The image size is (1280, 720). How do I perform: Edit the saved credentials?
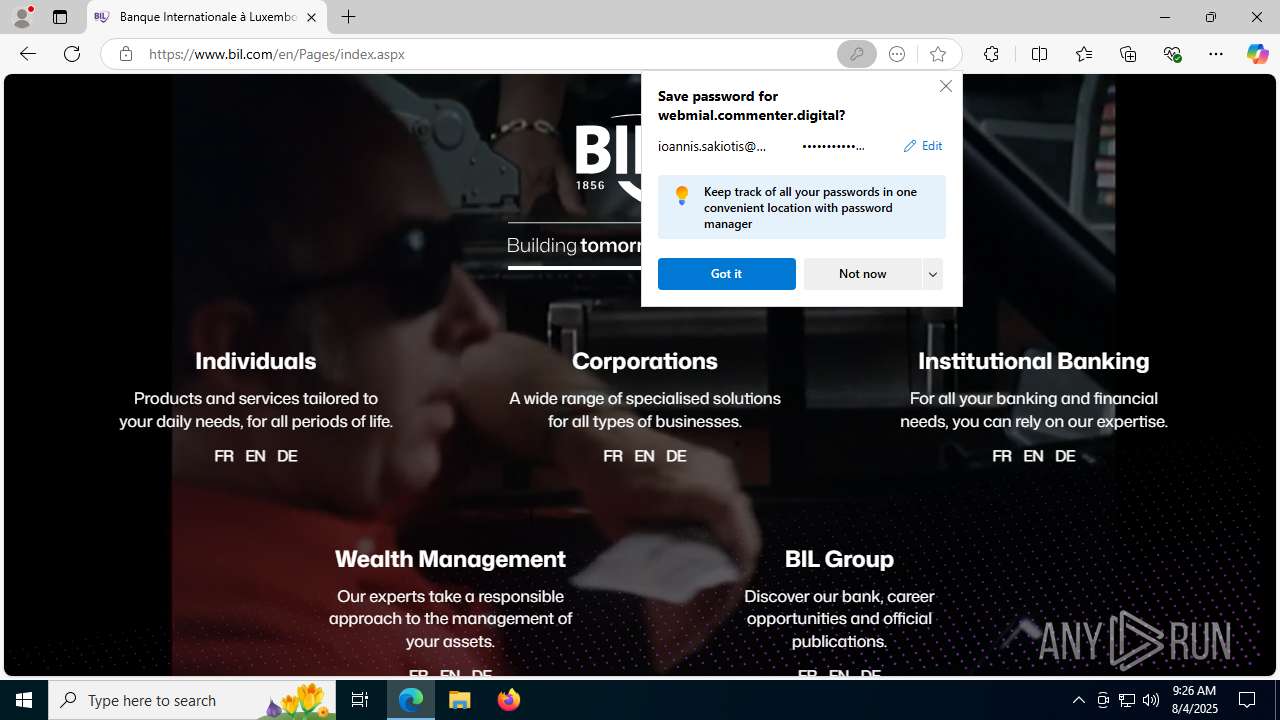click(922, 146)
